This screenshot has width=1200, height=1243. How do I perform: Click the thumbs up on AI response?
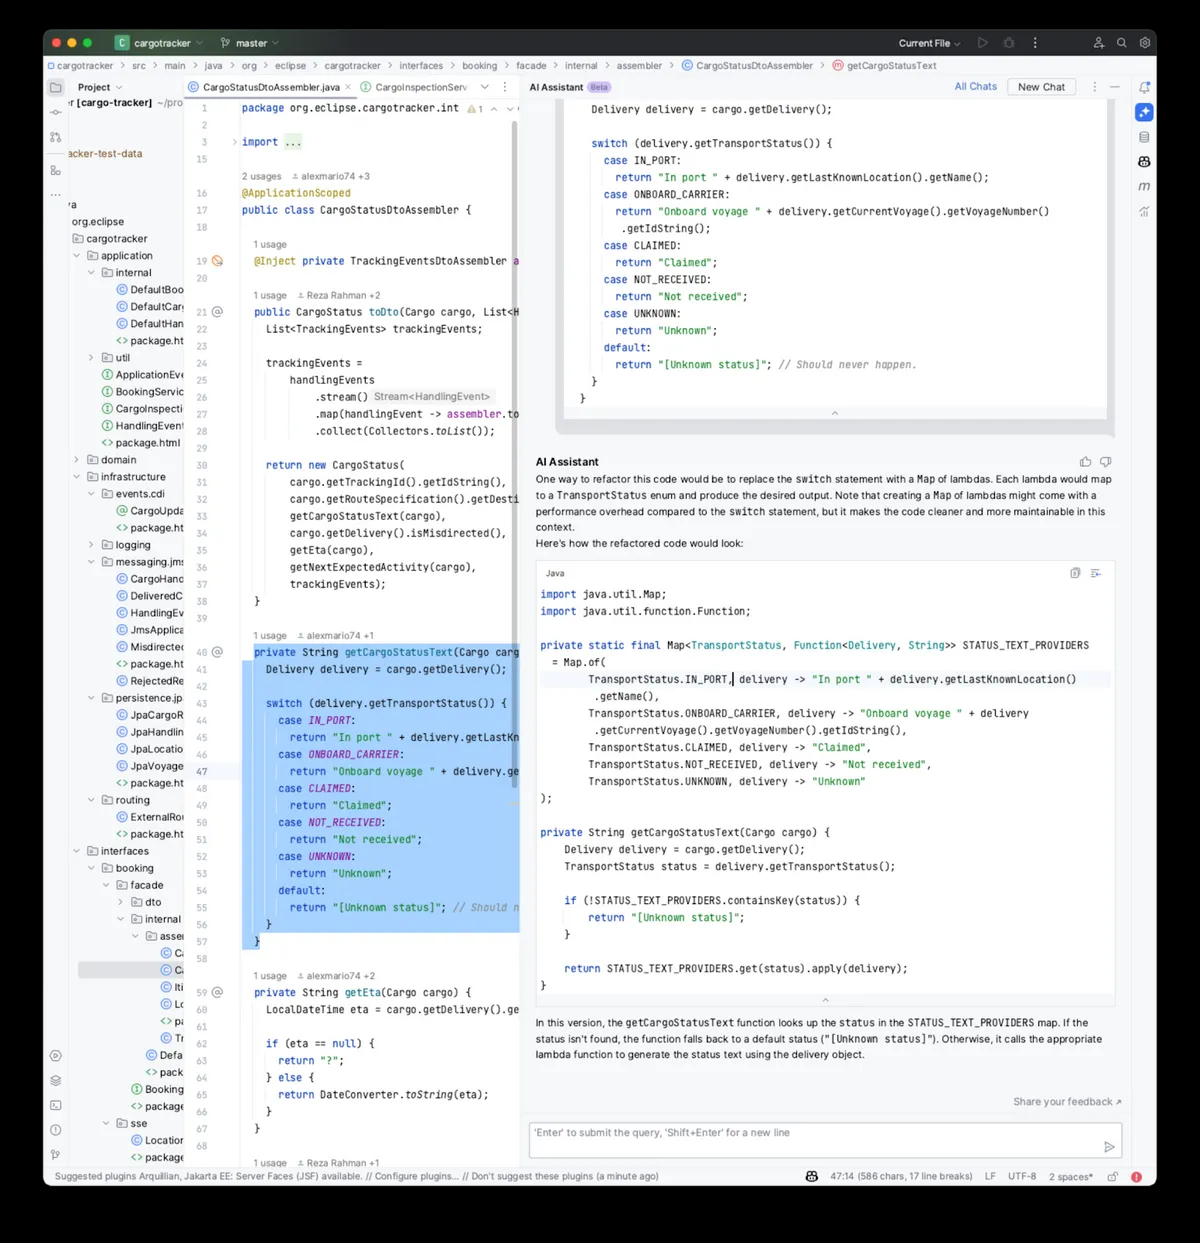pyautogui.click(x=1085, y=462)
